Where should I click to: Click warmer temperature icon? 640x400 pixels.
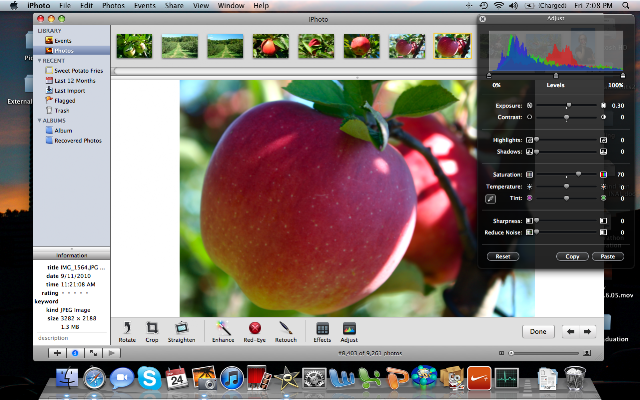(603, 187)
